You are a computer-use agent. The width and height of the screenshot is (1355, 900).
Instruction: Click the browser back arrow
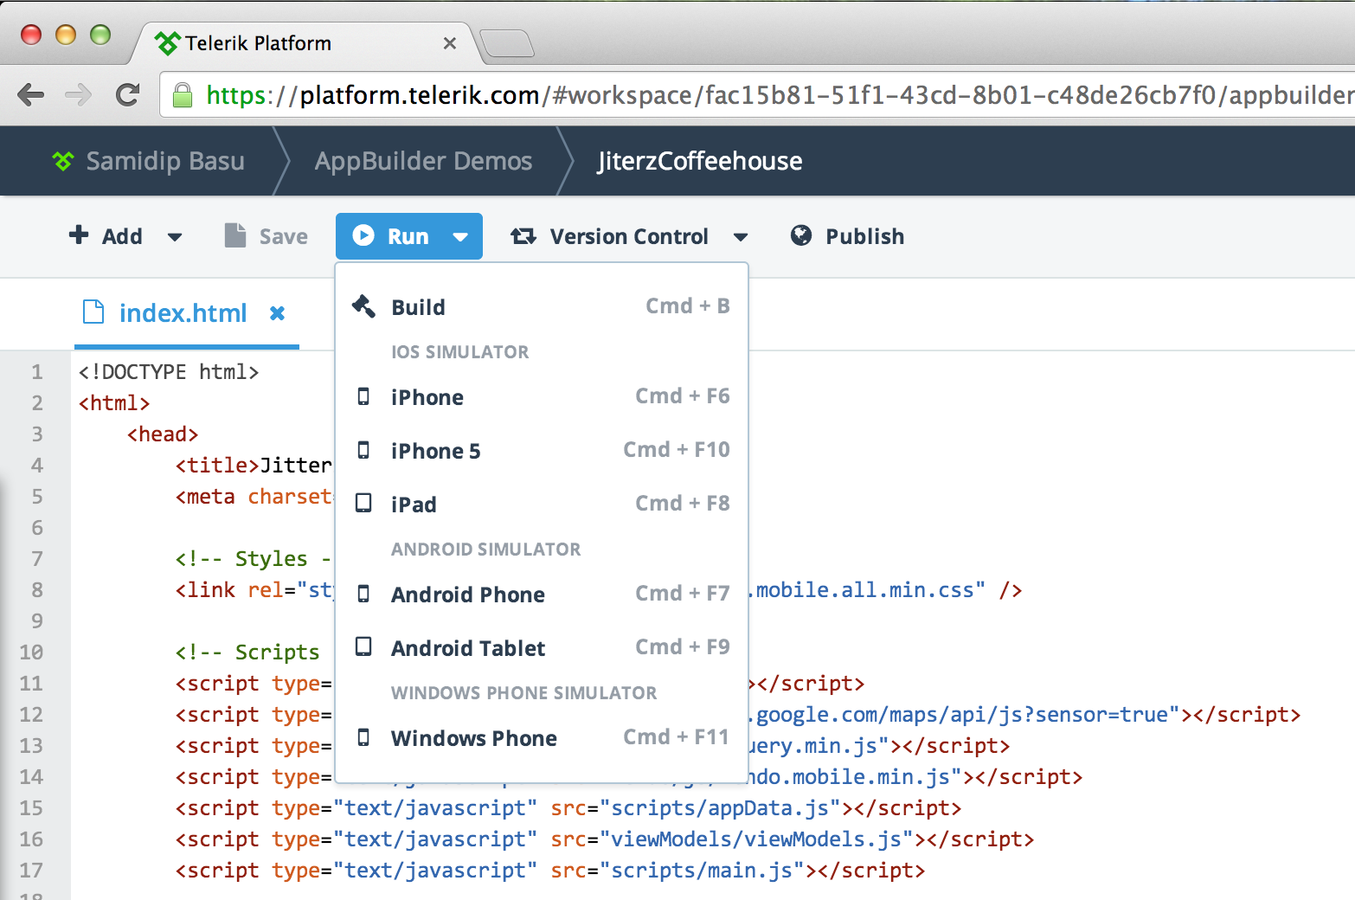31,95
